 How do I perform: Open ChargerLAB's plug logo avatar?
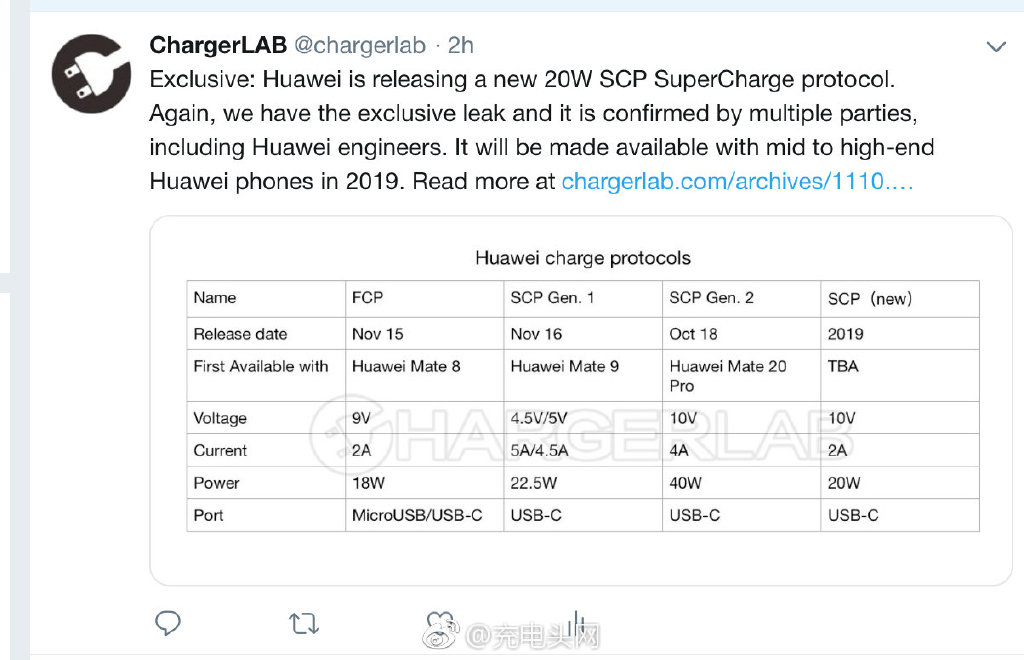pyautogui.click(x=91, y=73)
